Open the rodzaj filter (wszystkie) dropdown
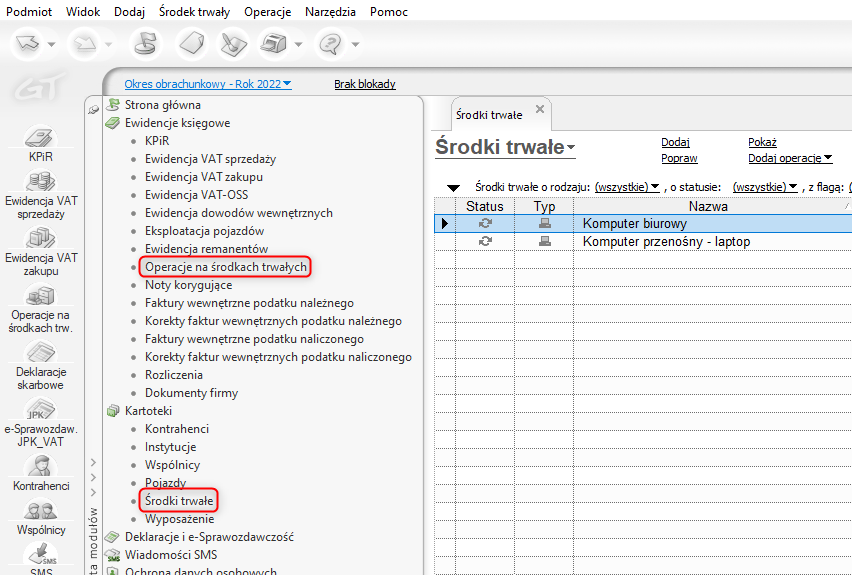Image resolution: width=852 pixels, height=575 pixels. (627, 187)
